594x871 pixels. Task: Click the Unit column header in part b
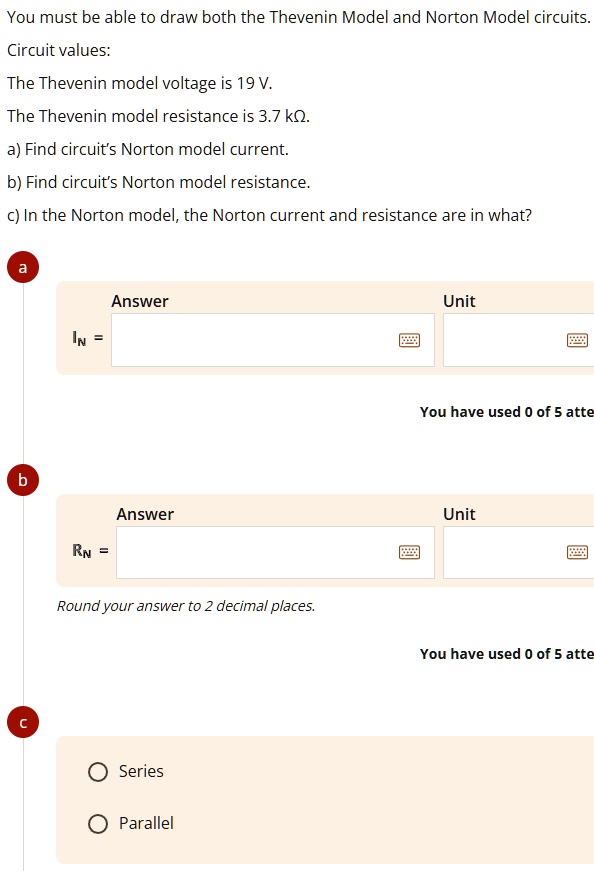pyautogui.click(x=460, y=514)
